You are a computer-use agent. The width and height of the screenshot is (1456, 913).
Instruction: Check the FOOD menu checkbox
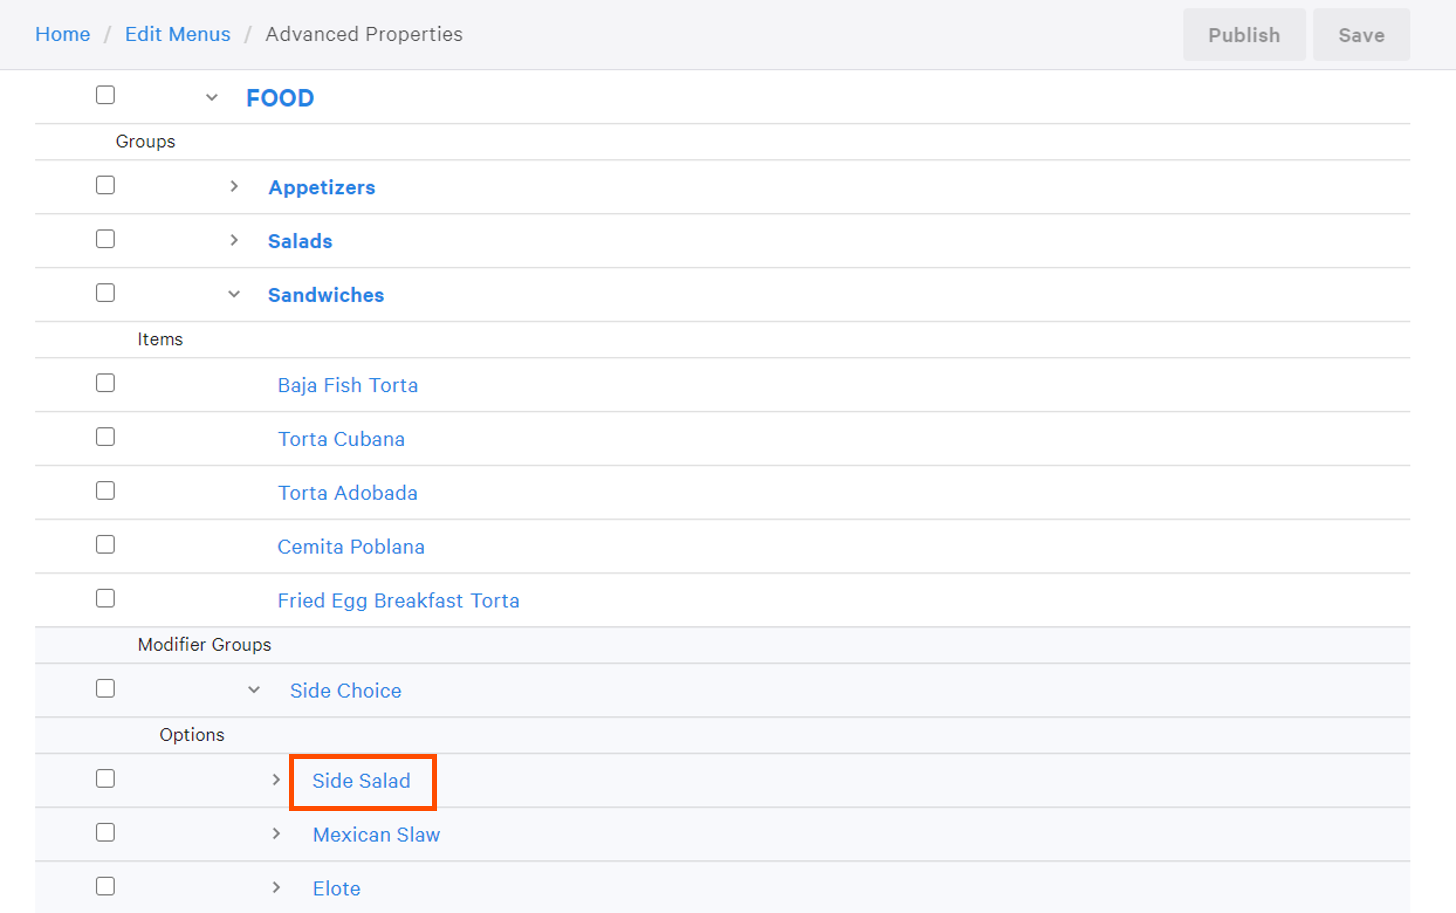(x=105, y=95)
